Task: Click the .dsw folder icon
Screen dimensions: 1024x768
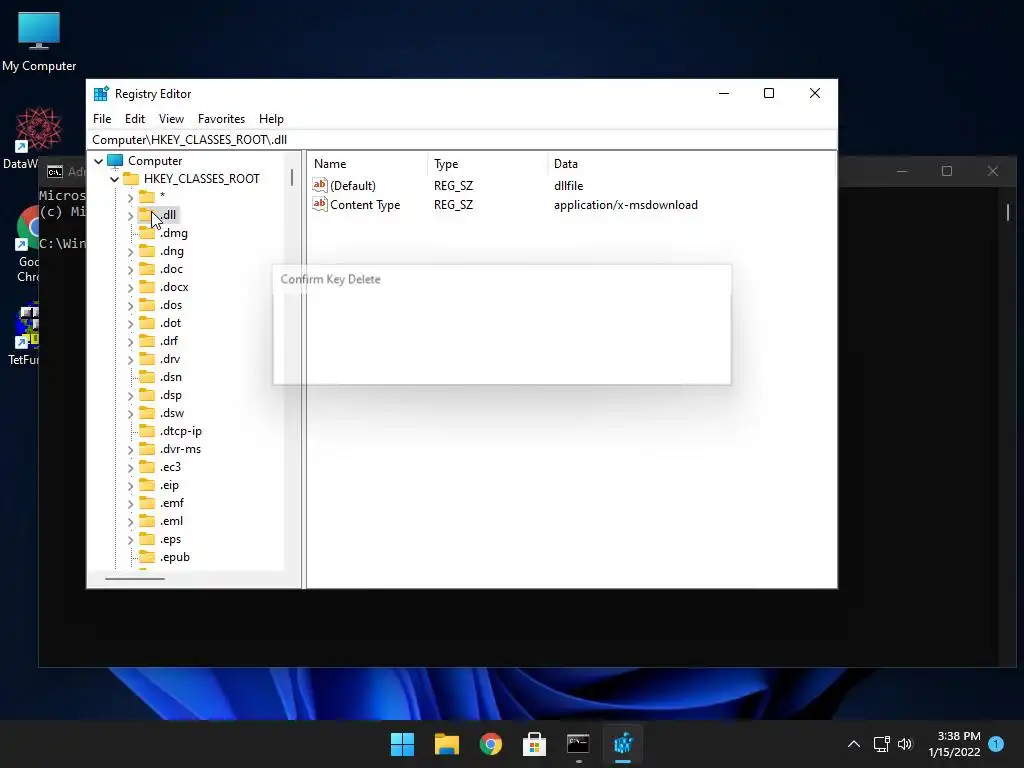Action: point(147,413)
